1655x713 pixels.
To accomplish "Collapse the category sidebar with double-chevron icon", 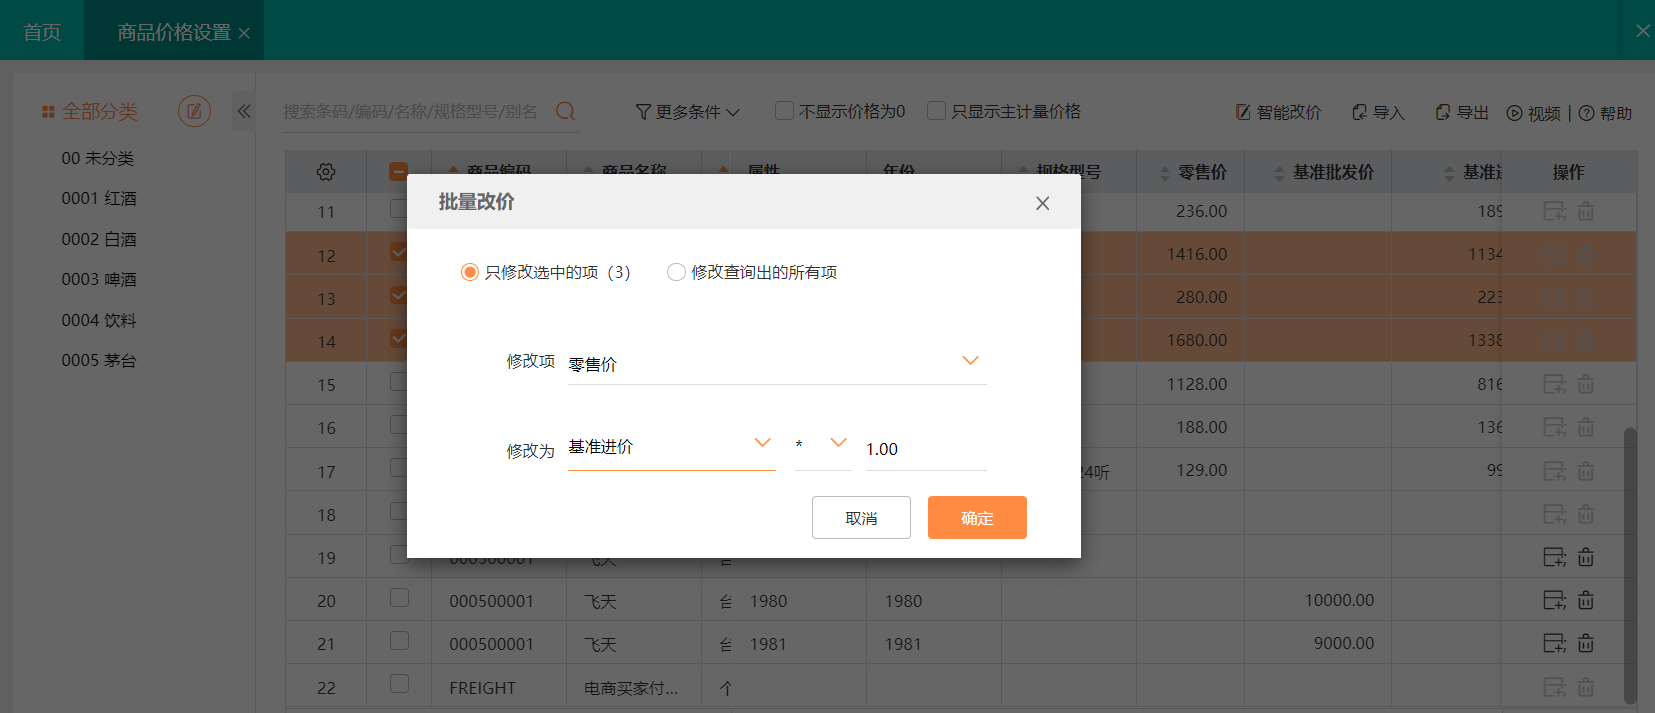I will [244, 111].
